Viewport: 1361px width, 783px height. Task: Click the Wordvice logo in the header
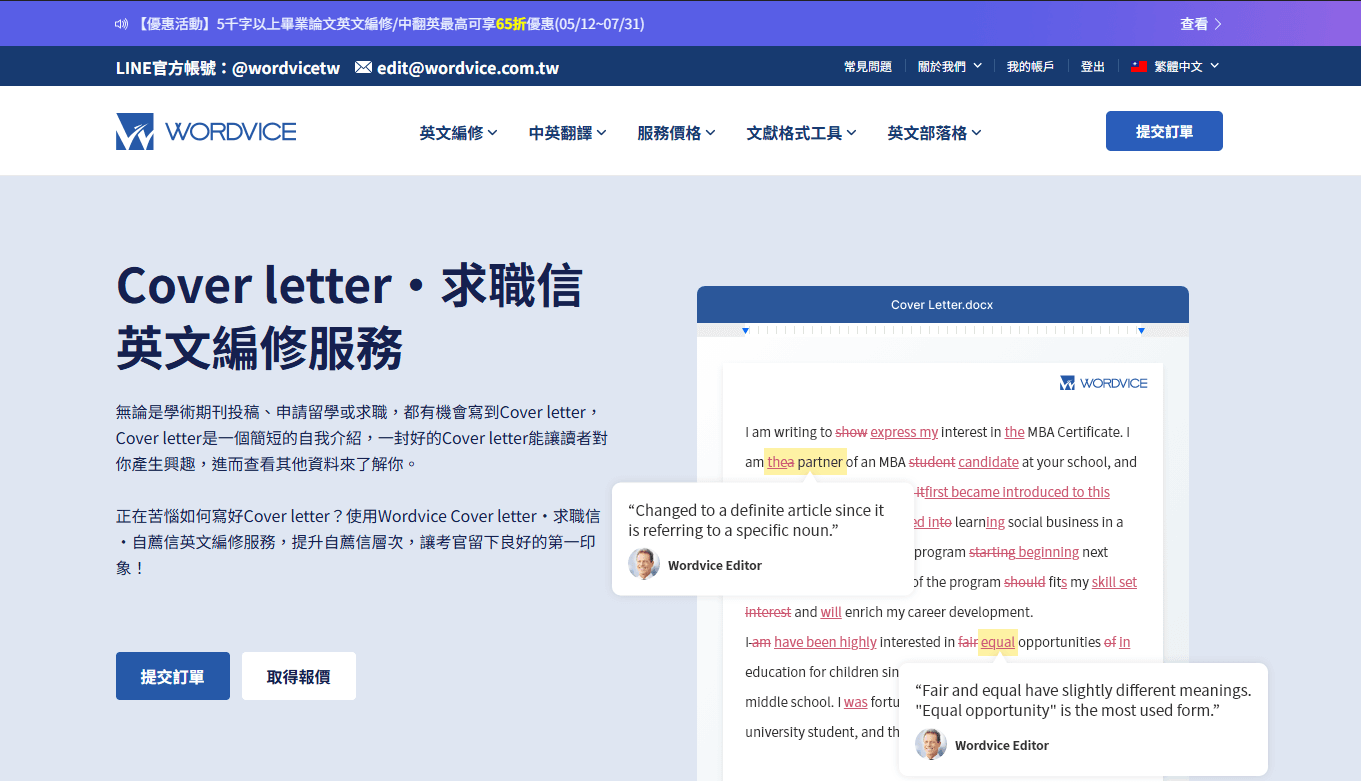205,130
